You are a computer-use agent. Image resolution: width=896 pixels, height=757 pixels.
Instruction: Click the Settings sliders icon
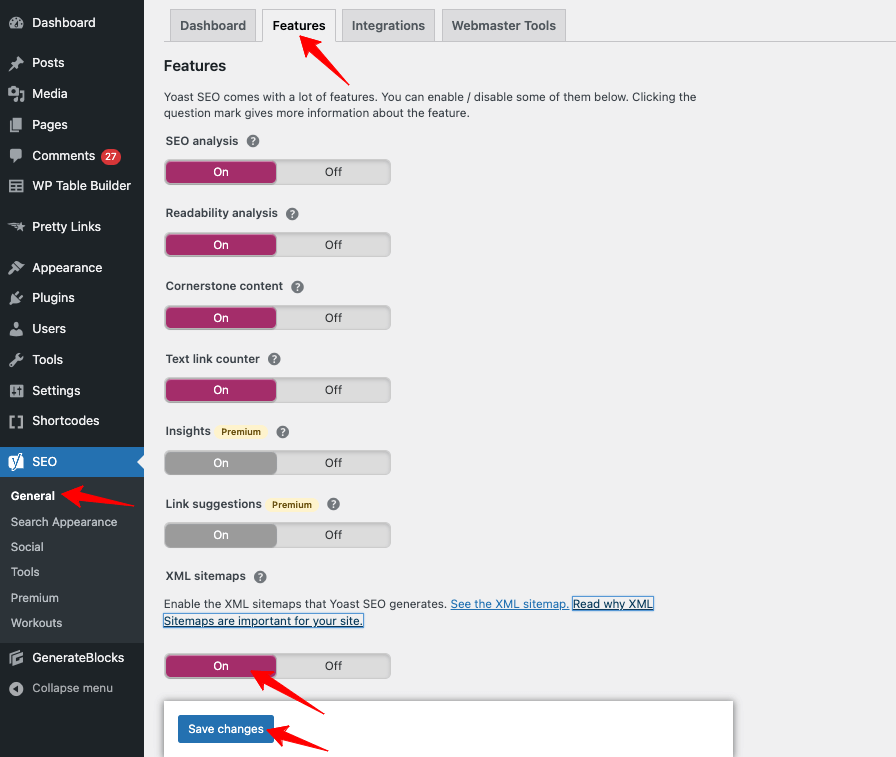(17, 391)
